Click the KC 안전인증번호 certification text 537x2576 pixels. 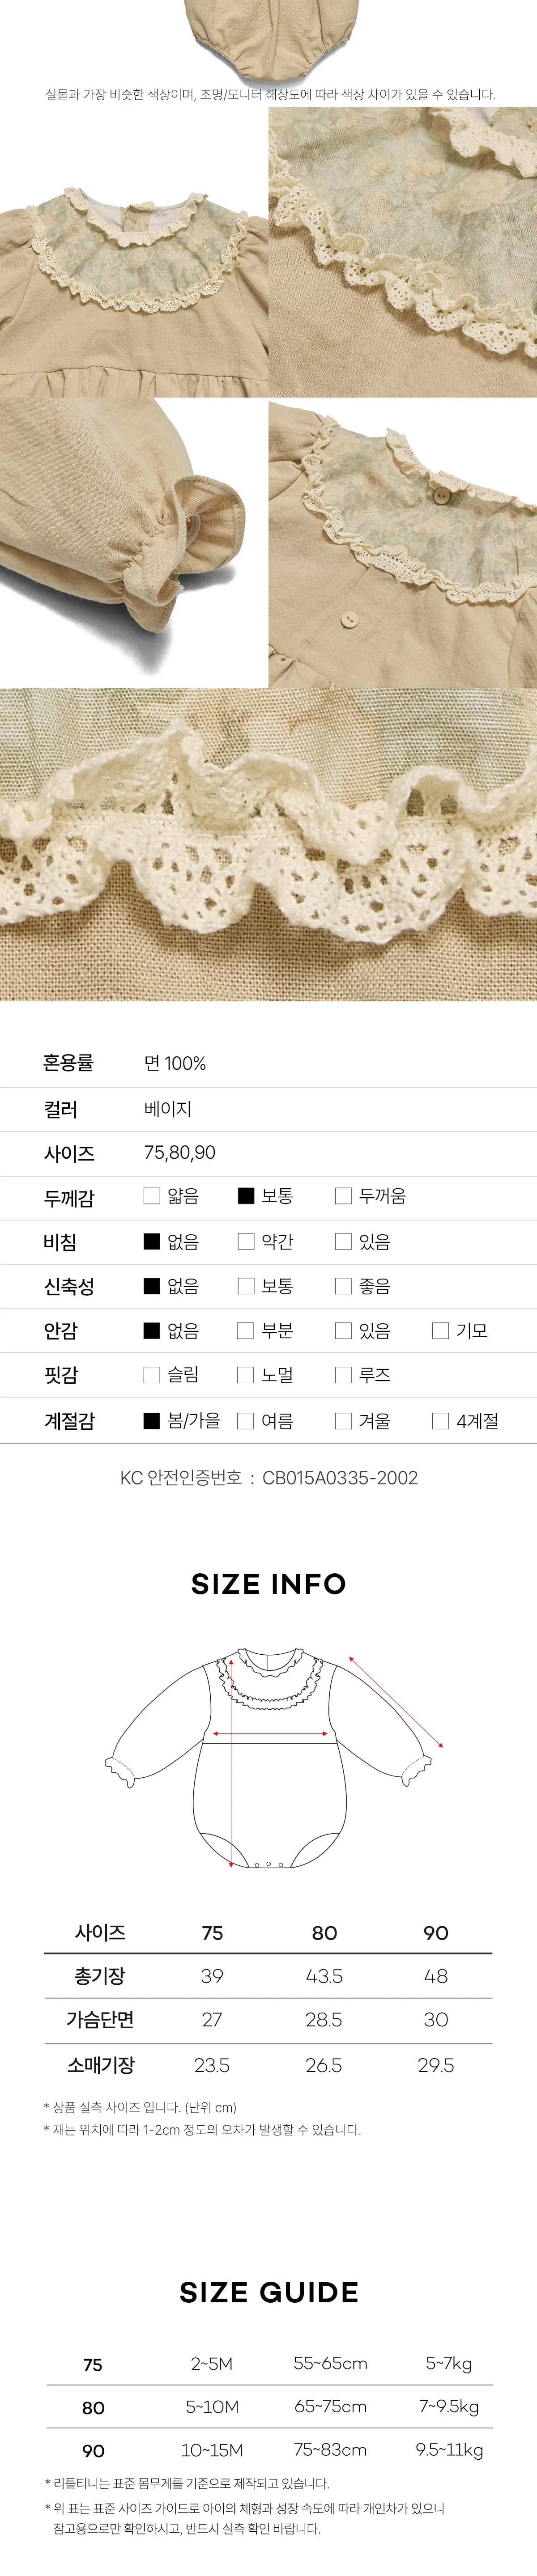click(268, 1478)
